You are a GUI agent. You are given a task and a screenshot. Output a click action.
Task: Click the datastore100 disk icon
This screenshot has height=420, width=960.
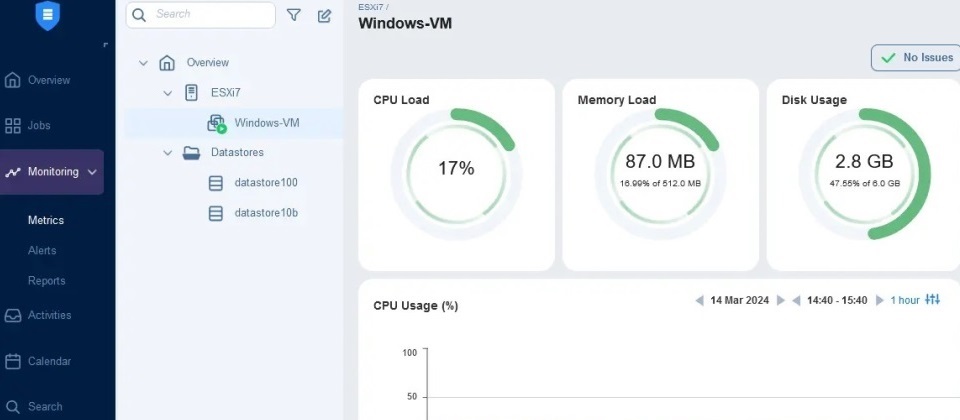(216, 183)
